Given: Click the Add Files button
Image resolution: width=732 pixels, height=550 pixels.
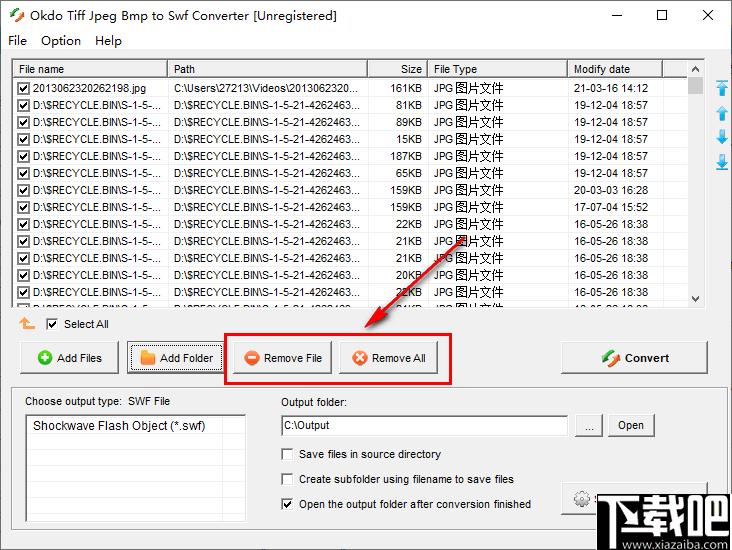Looking at the screenshot, I should click(69, 358).
